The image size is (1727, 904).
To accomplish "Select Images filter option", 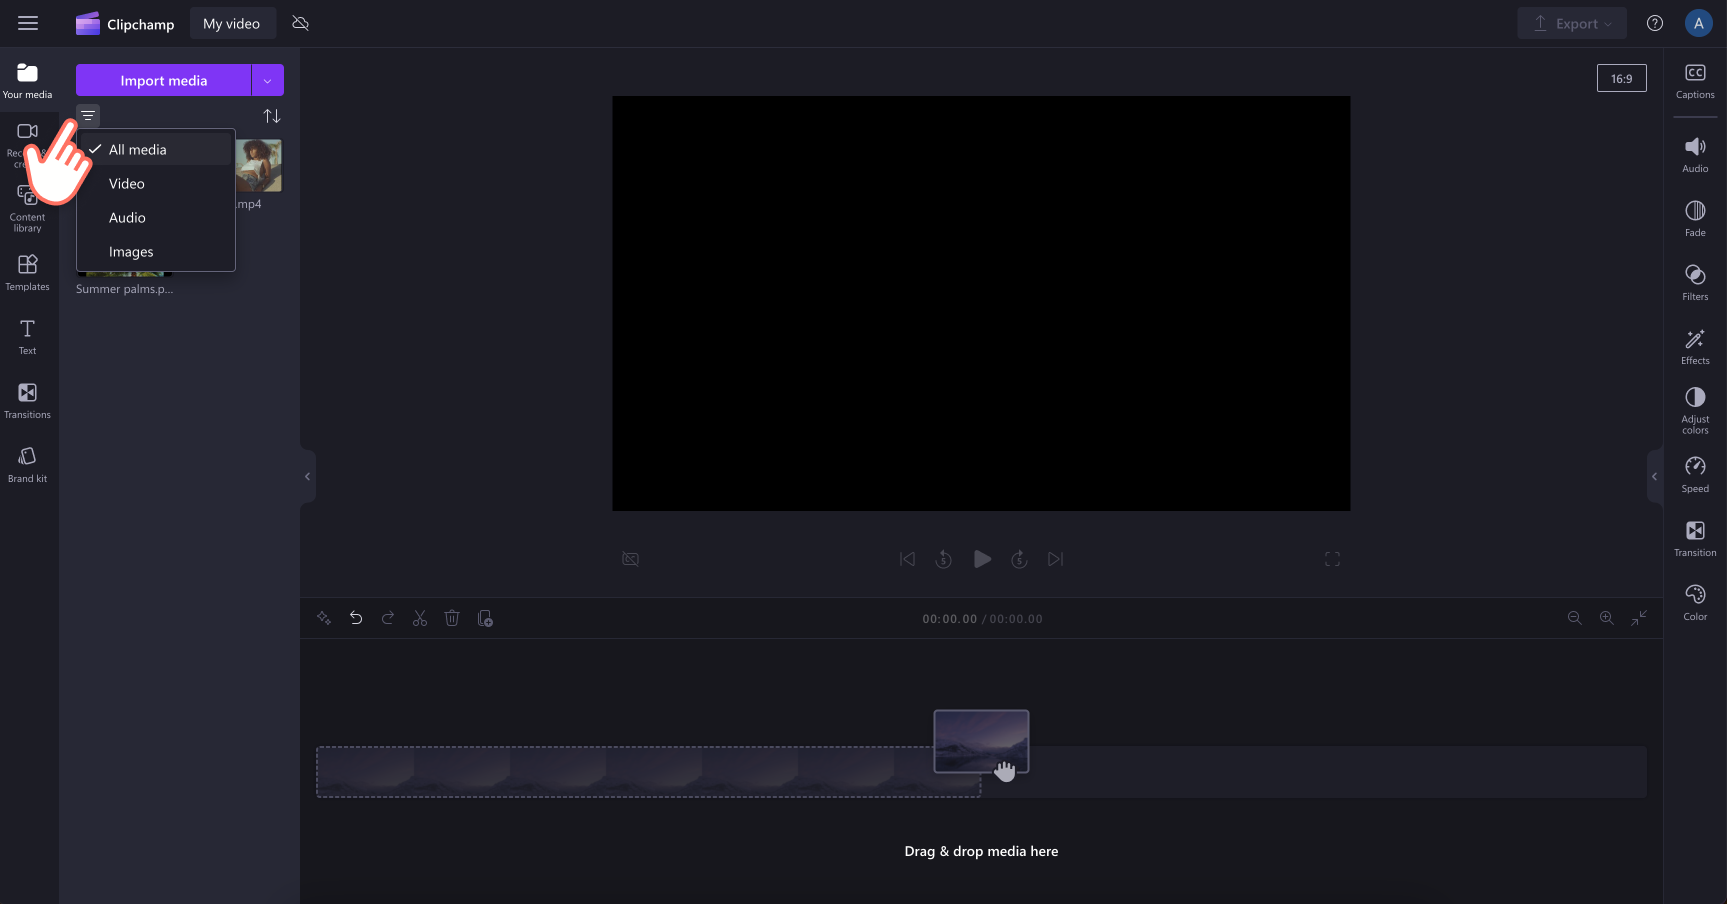I will [x=156, y=252].
